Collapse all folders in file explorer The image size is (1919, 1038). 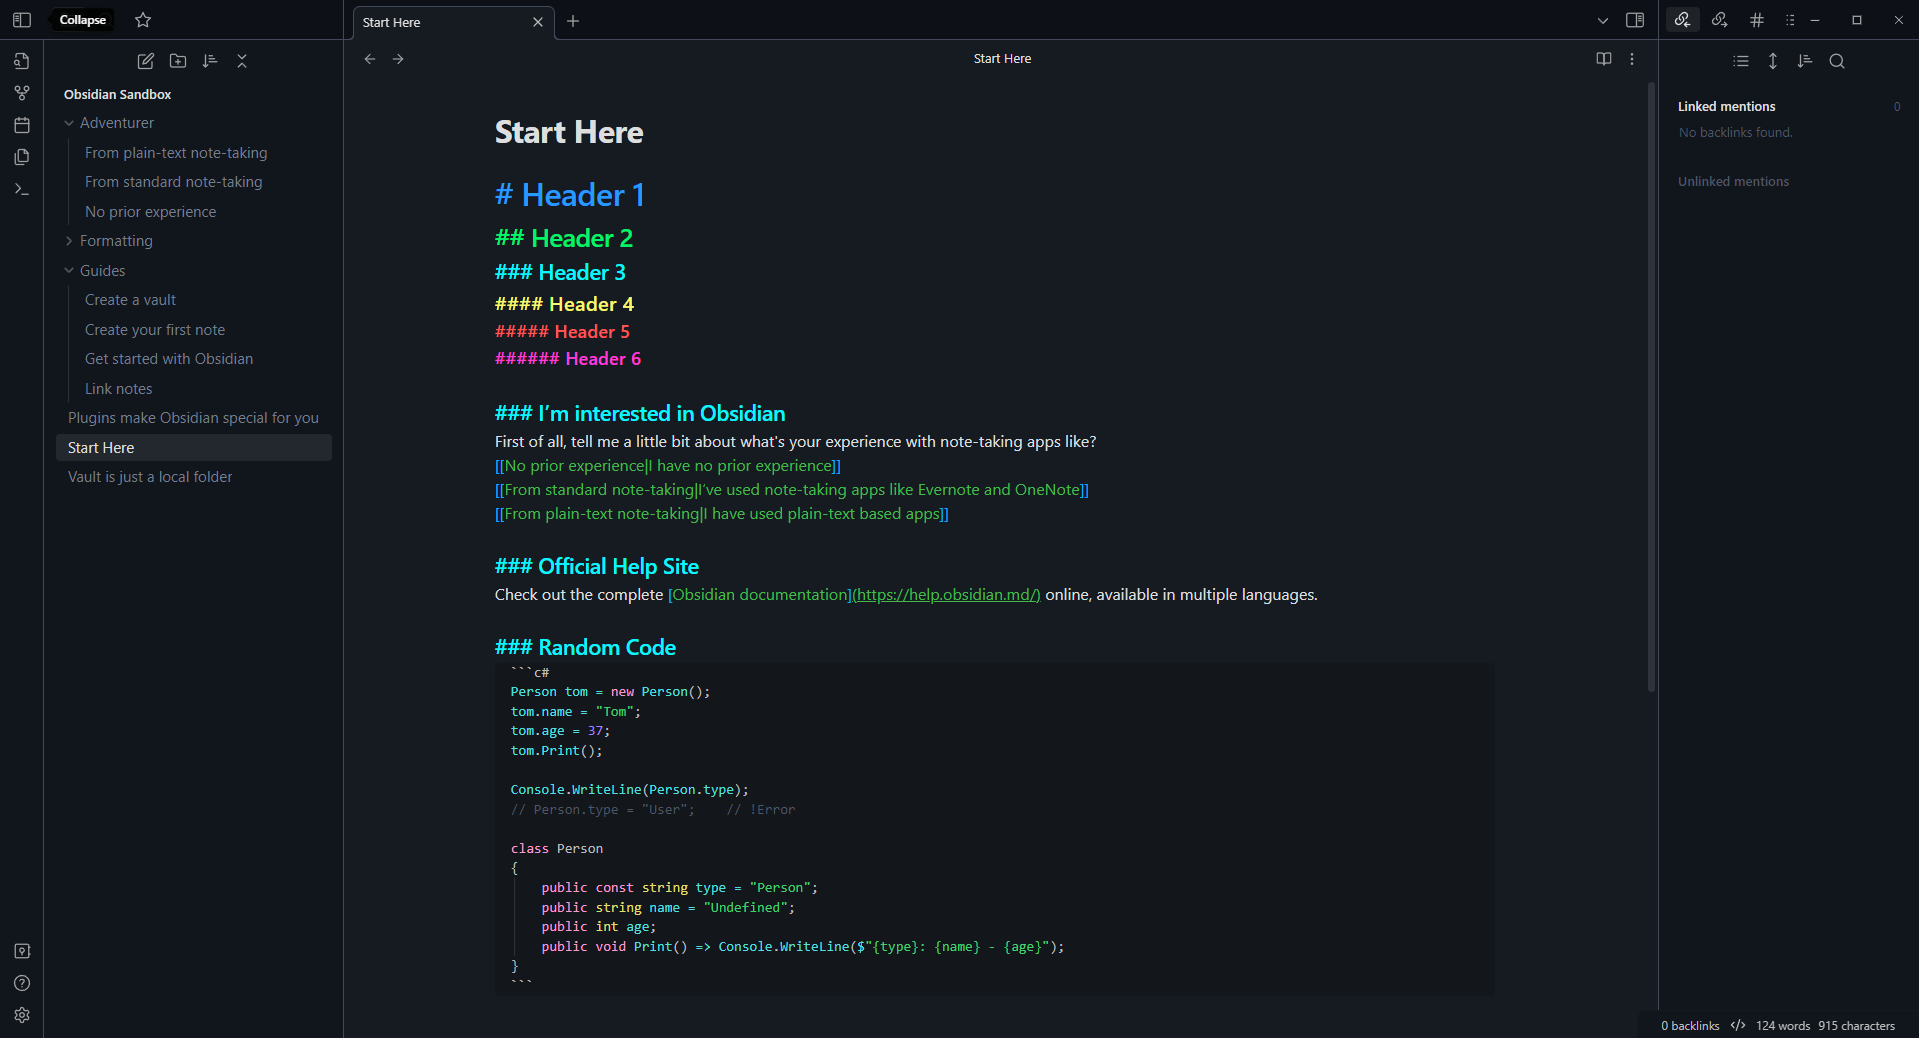coord(242,61)
